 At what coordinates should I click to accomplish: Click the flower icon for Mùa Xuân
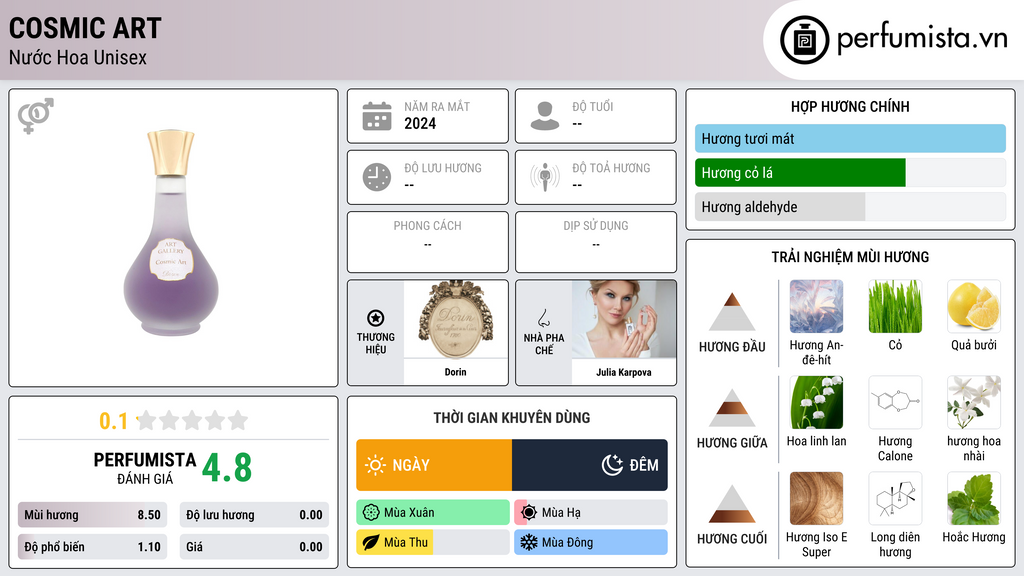click(x=371, y=512)
